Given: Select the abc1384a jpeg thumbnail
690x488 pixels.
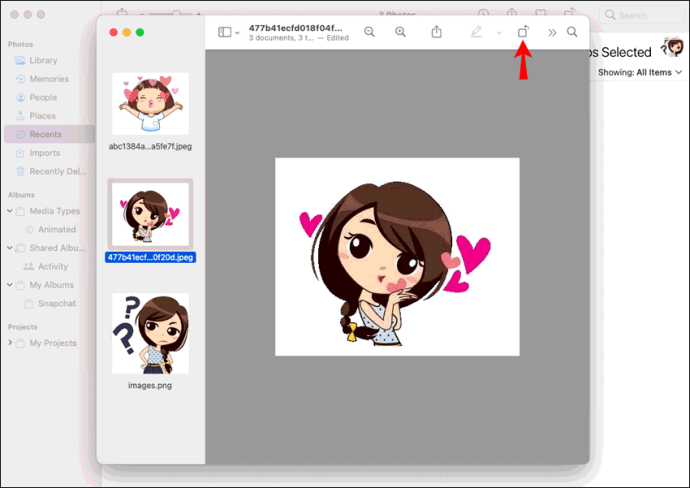Looking at the screenshot, I should coord(150,104).
